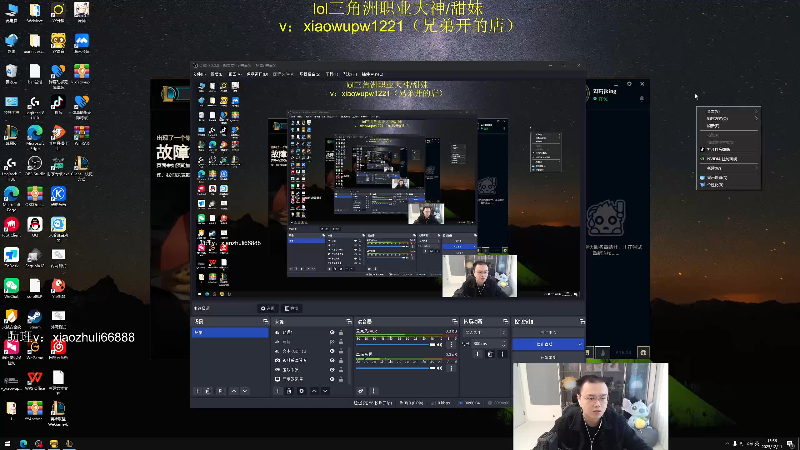Click webcam overlay inside the OBS preview
The height and width of the screenshot is (450, 800).
[x=480, y=276]
